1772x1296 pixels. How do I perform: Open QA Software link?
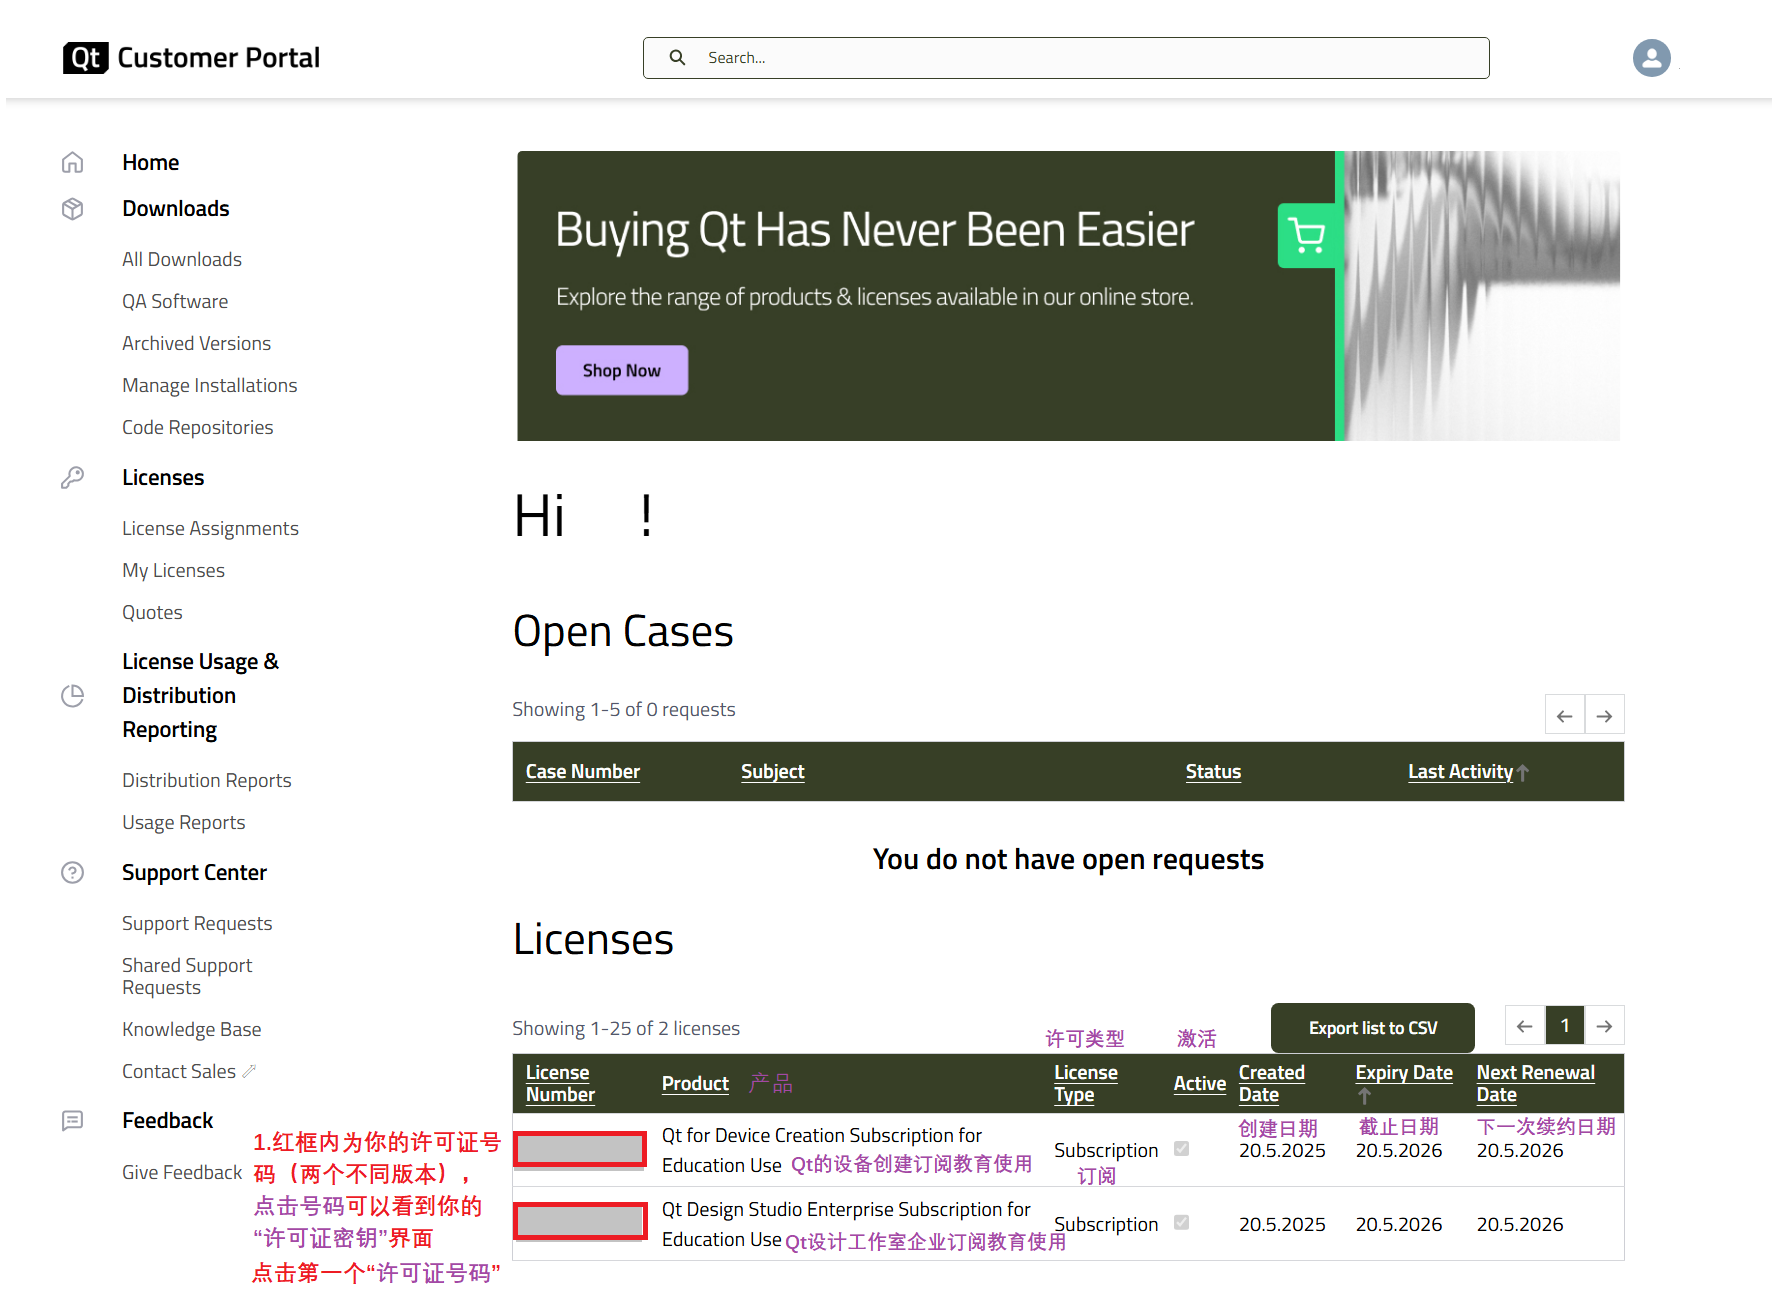(x=175, y=301)
